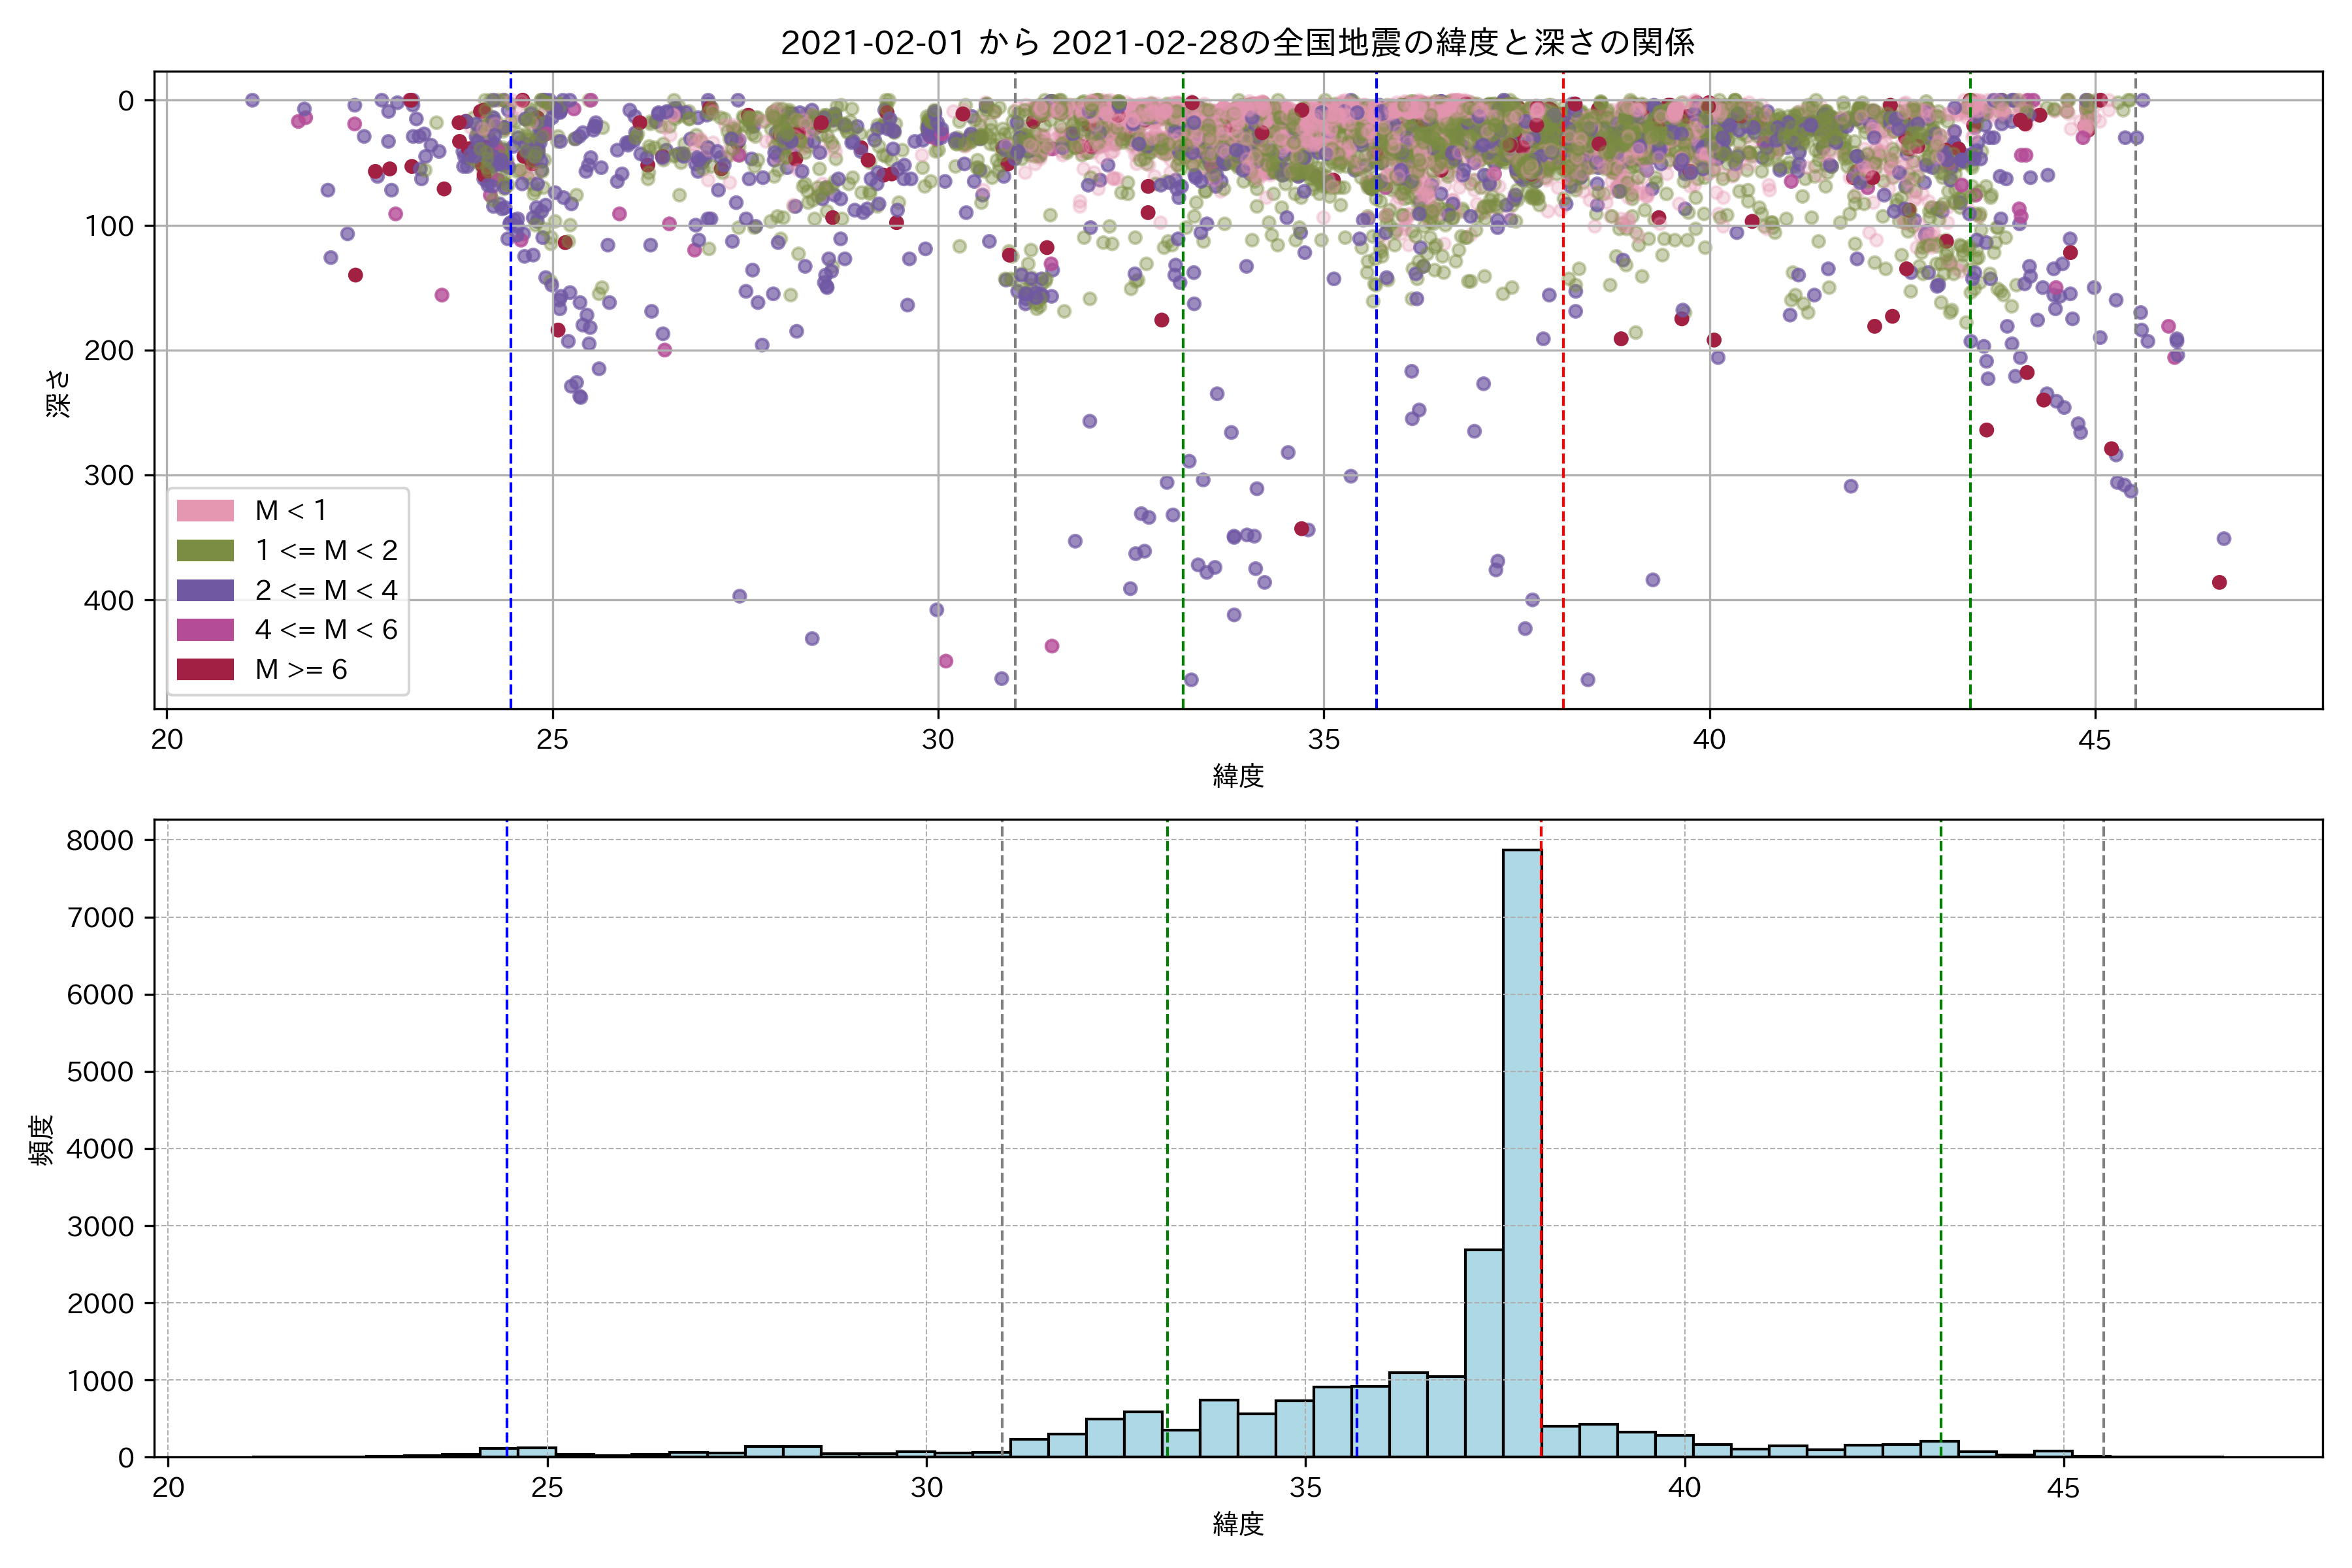Click the pink M < 1 legend swatch
Image resolution: width=2352 pixels, height=1568 pixels.
(205, 511)
